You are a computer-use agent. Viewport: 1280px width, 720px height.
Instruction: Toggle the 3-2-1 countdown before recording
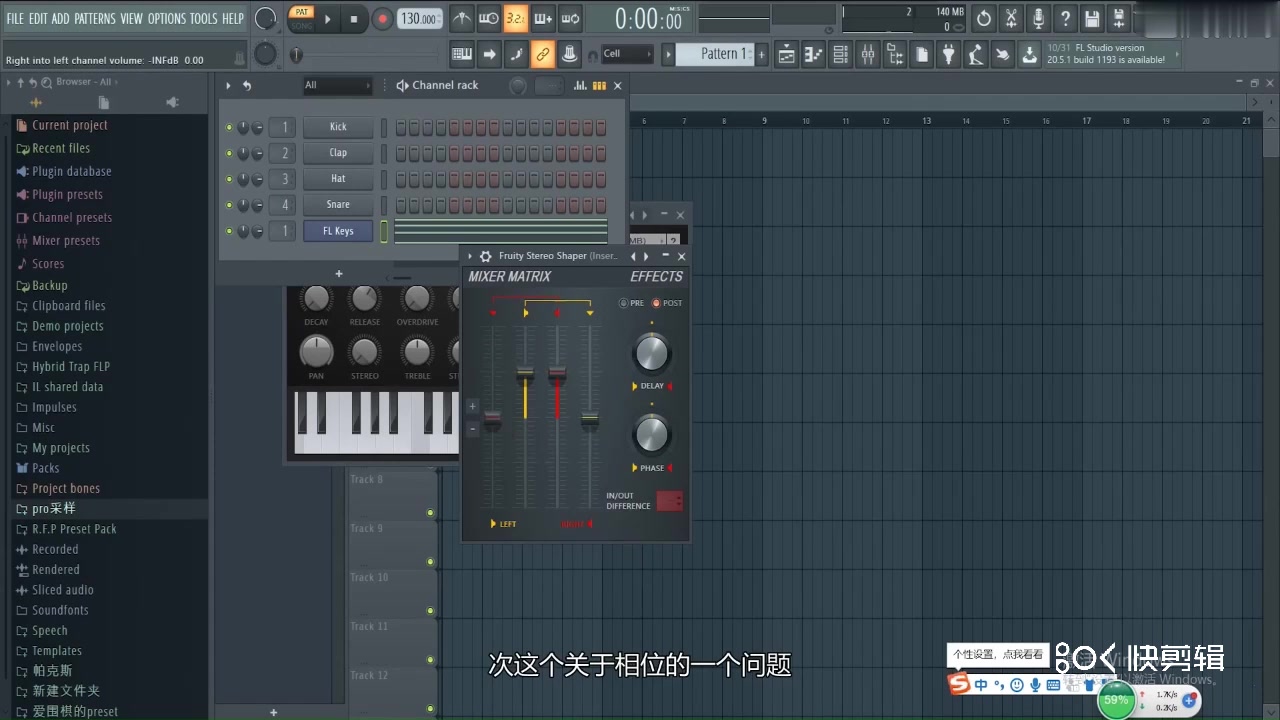click(x=515, y=18)
